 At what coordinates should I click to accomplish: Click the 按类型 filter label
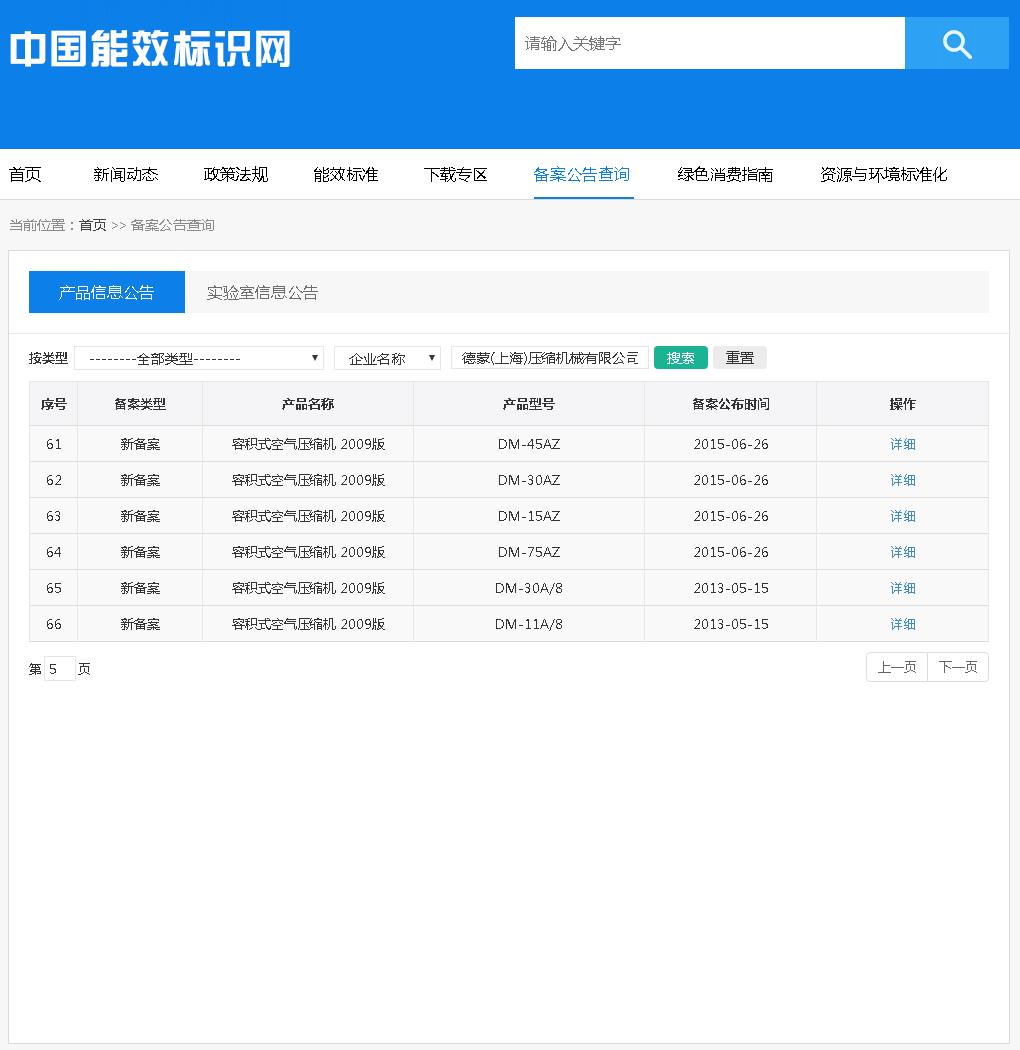click(48, 358)
